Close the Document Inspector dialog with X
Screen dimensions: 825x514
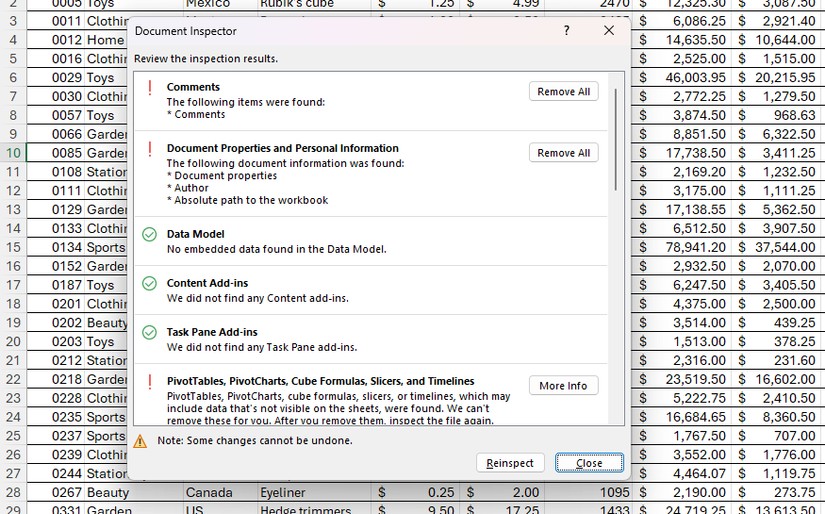609,31
